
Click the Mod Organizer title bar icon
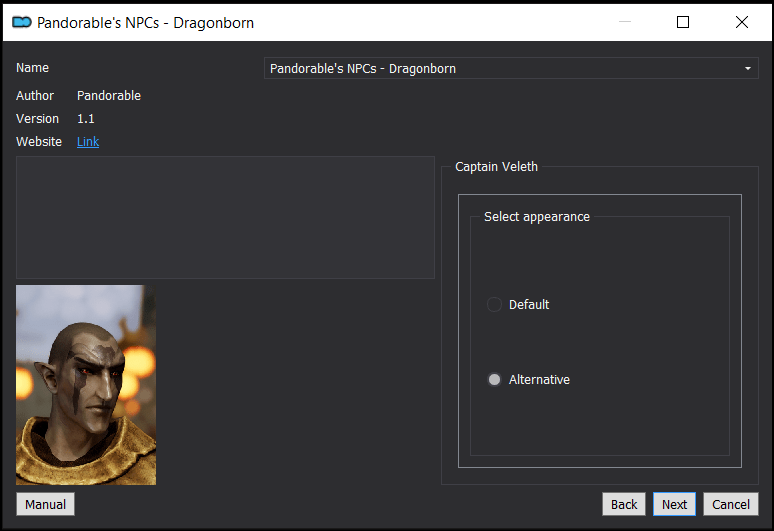[x=22, y=22]
